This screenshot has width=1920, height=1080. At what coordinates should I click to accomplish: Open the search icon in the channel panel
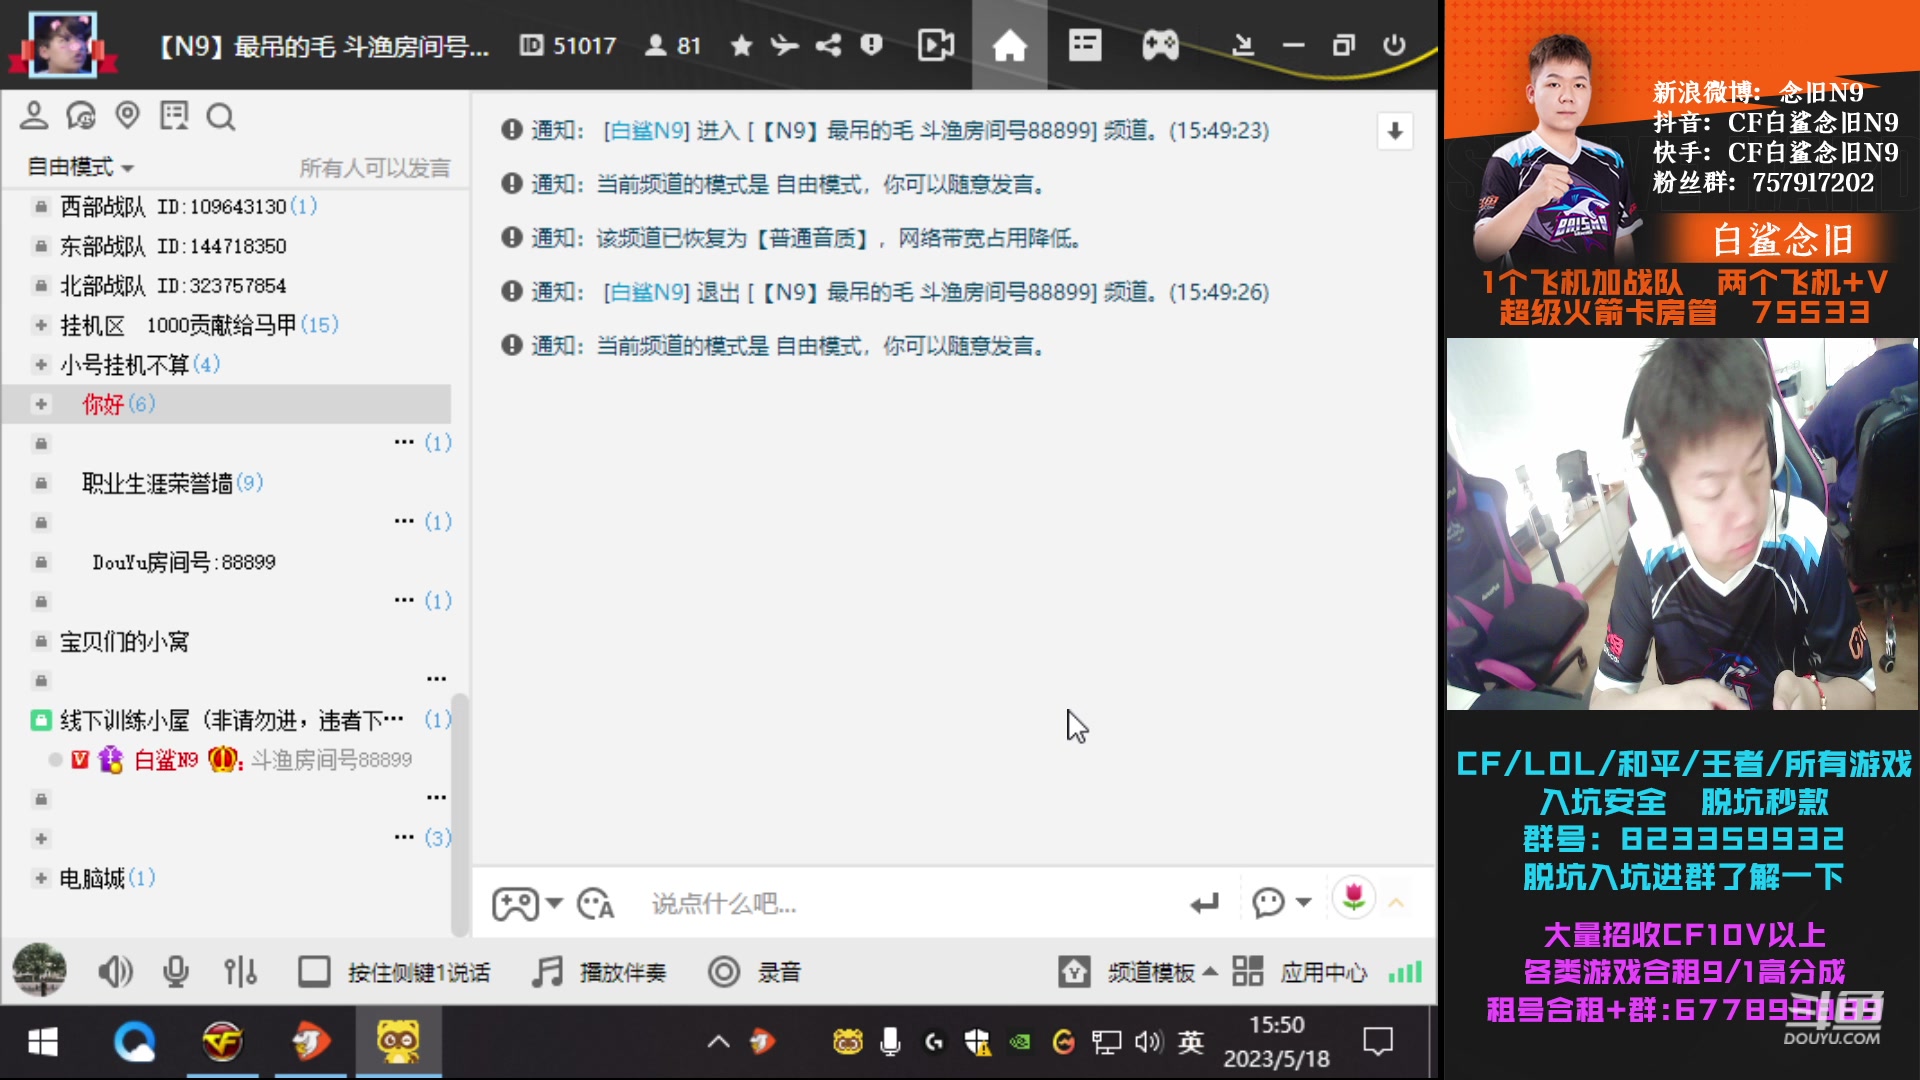coord(221,117)
